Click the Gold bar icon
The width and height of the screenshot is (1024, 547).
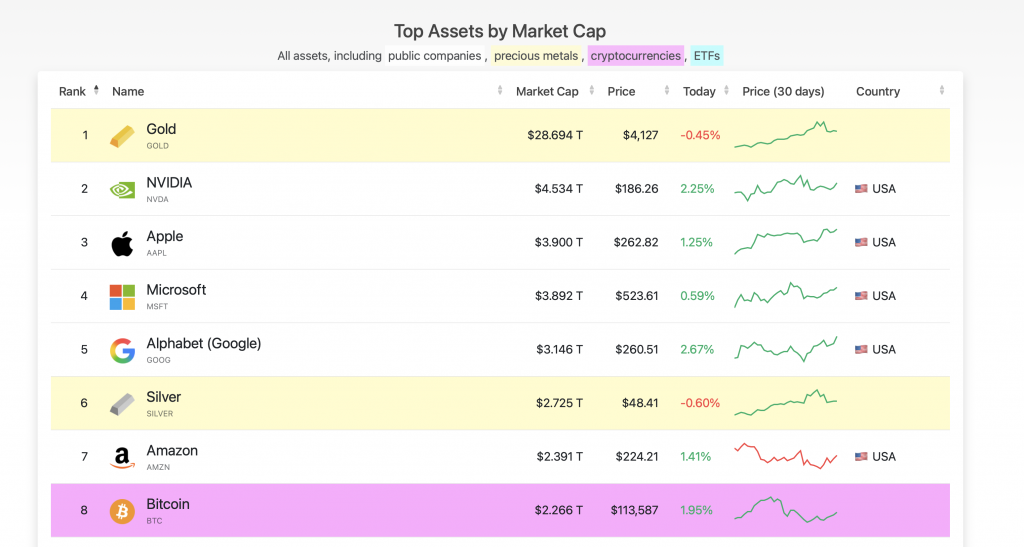point(122,136)
